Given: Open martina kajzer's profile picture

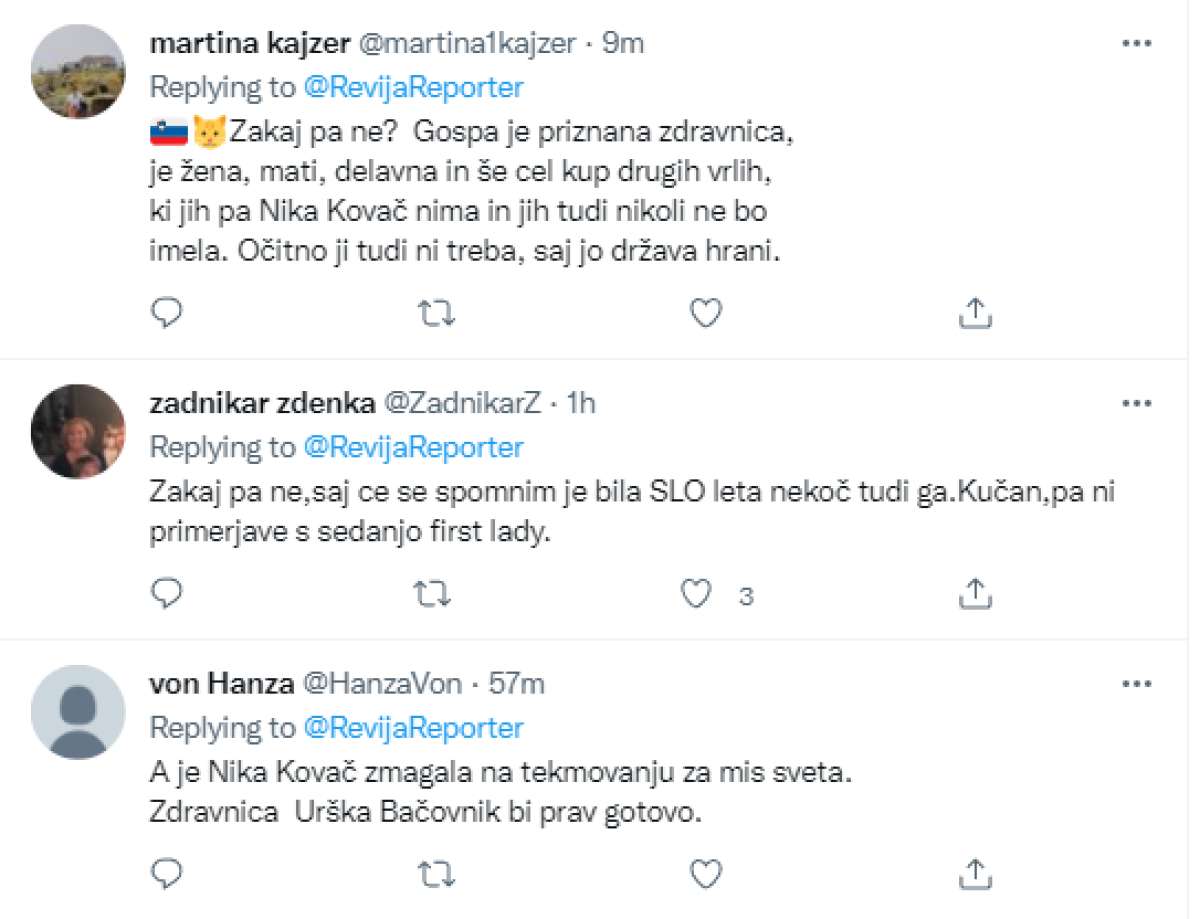Looking at the screenshot, I should click(78, 71).
